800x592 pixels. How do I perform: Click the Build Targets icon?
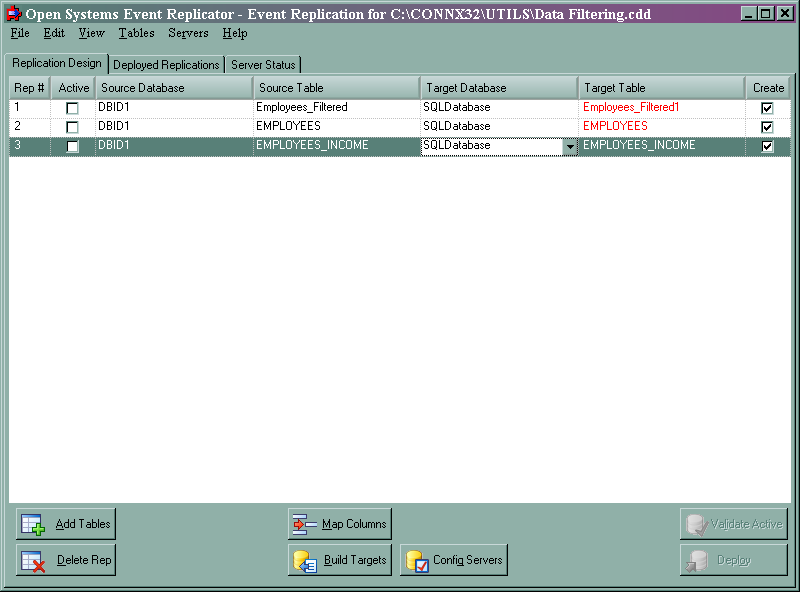pyautogui.click(x=302, y=560)
